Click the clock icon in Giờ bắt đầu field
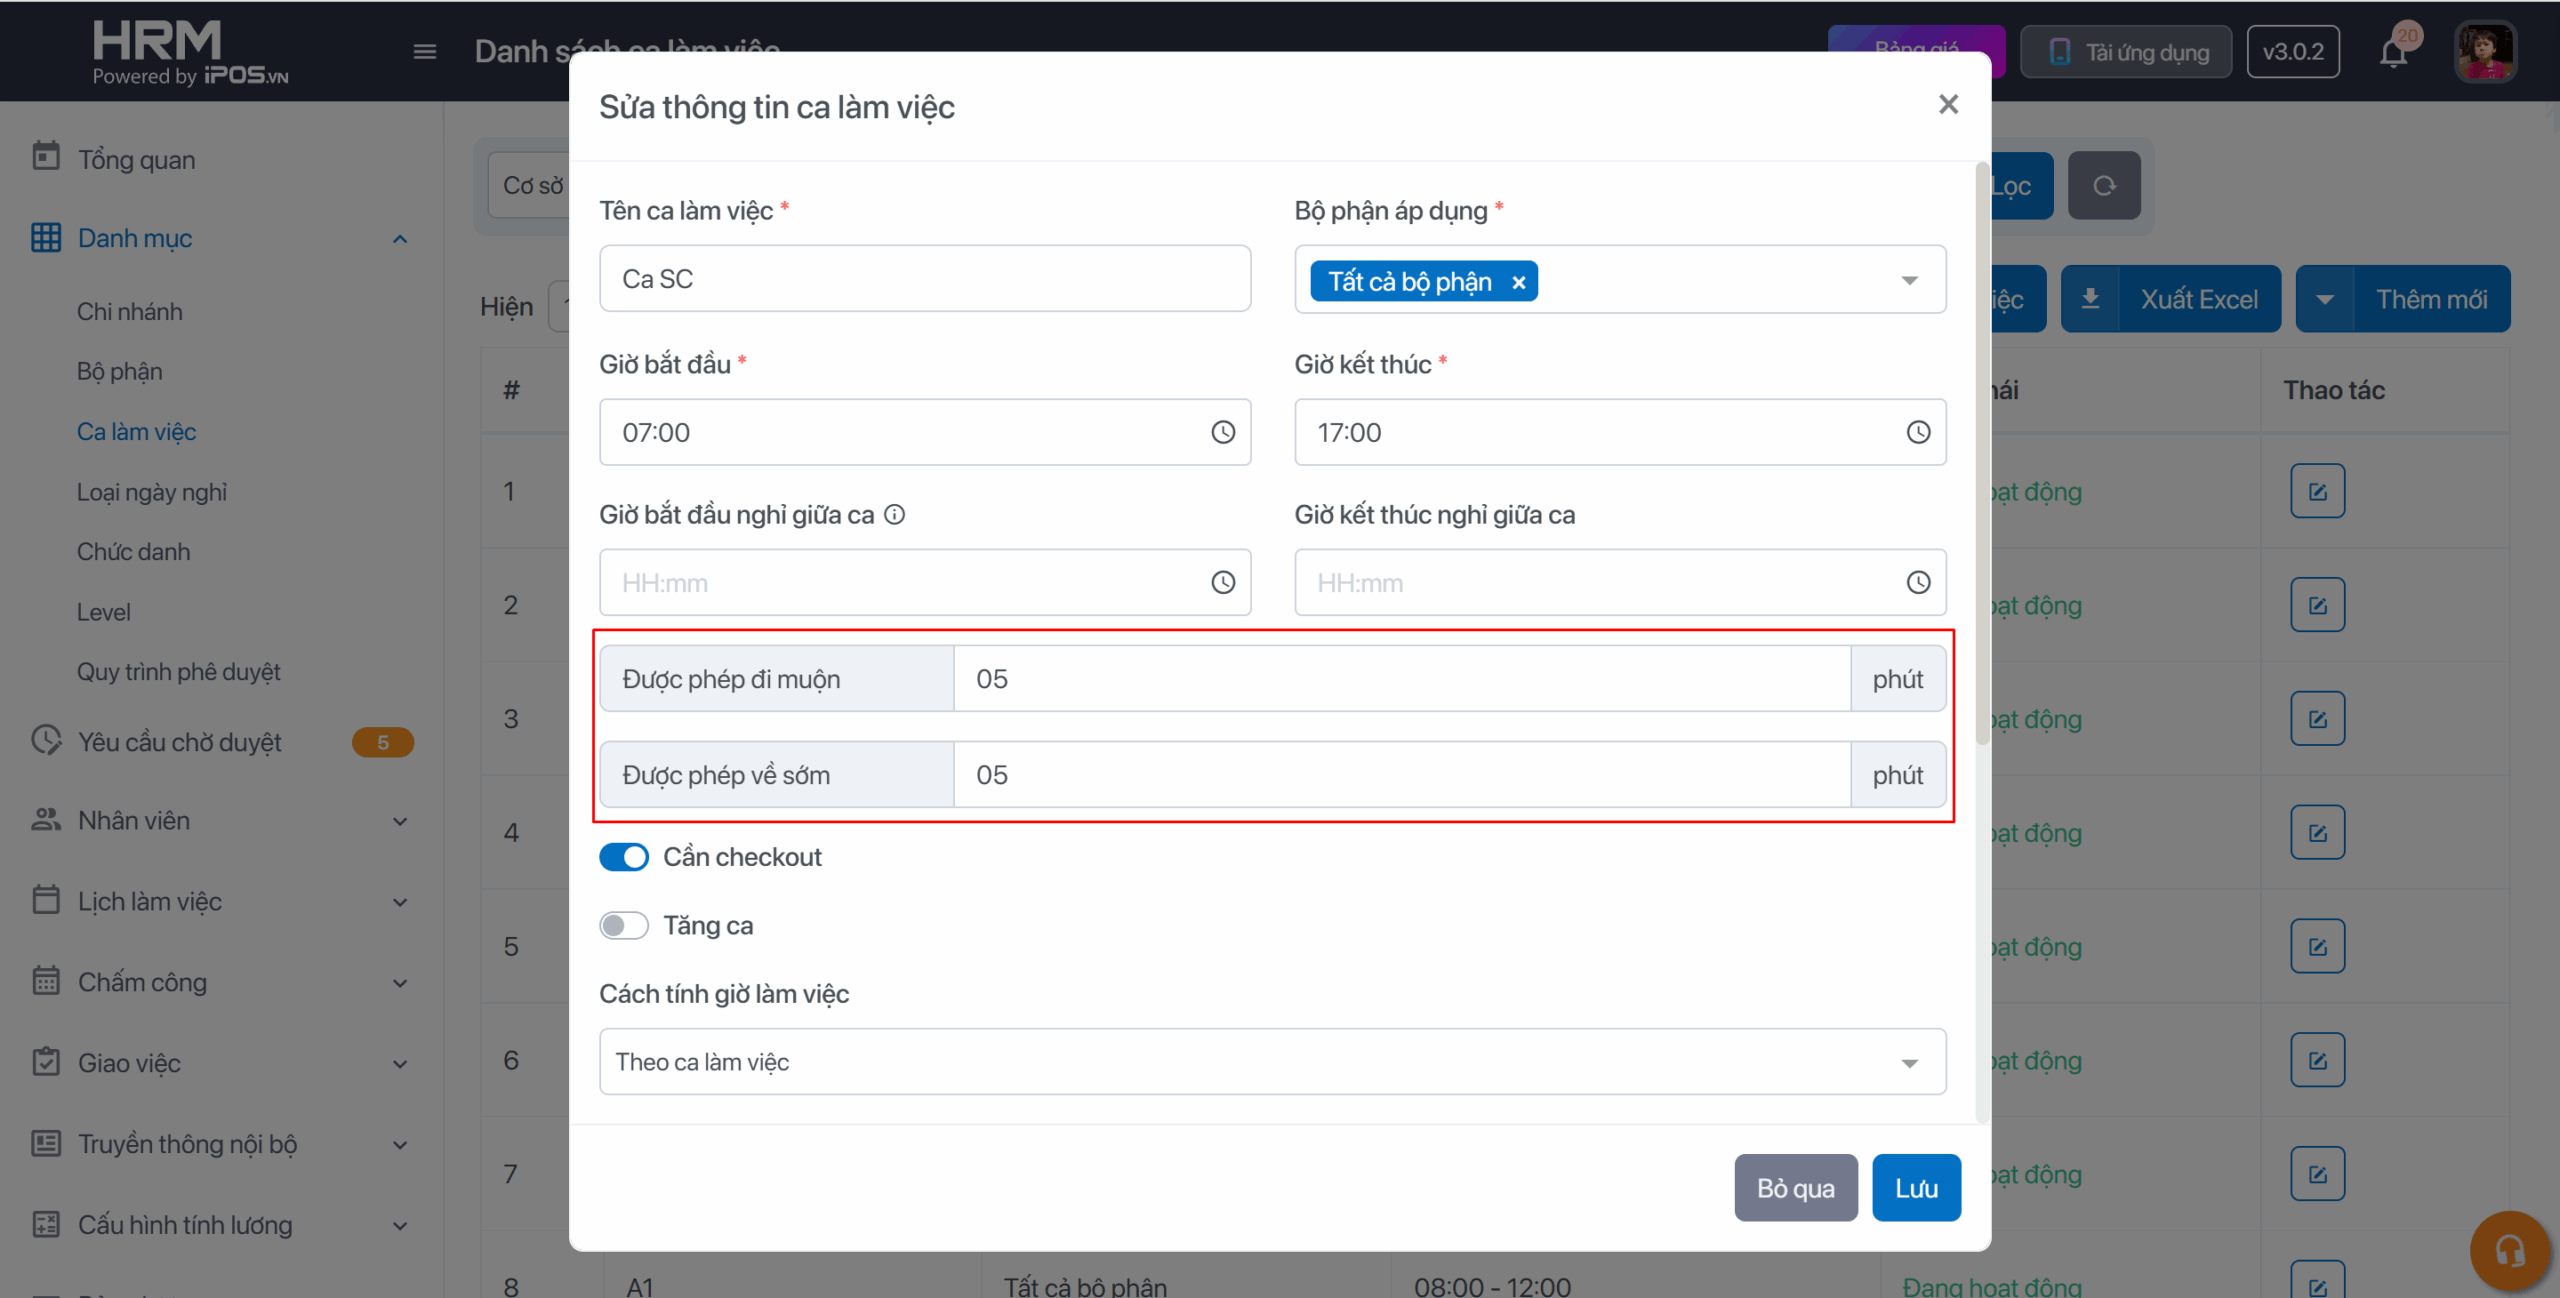The width and height of the screenshot is (2560, 1298). (1222, 432)
